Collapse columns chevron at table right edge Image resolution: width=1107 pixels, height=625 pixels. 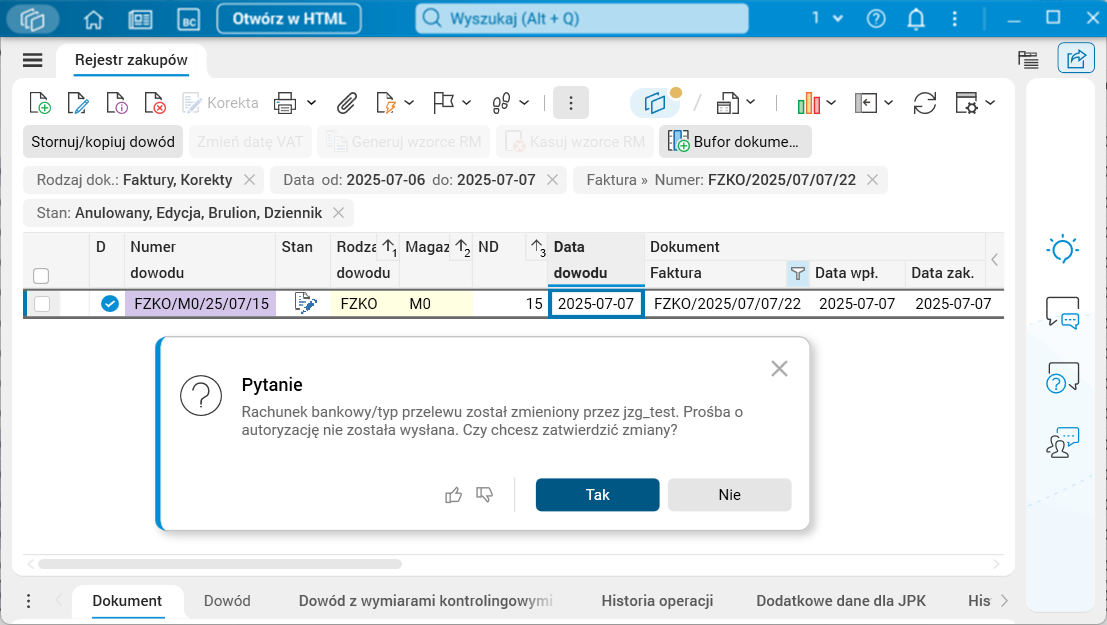[994, 260]
